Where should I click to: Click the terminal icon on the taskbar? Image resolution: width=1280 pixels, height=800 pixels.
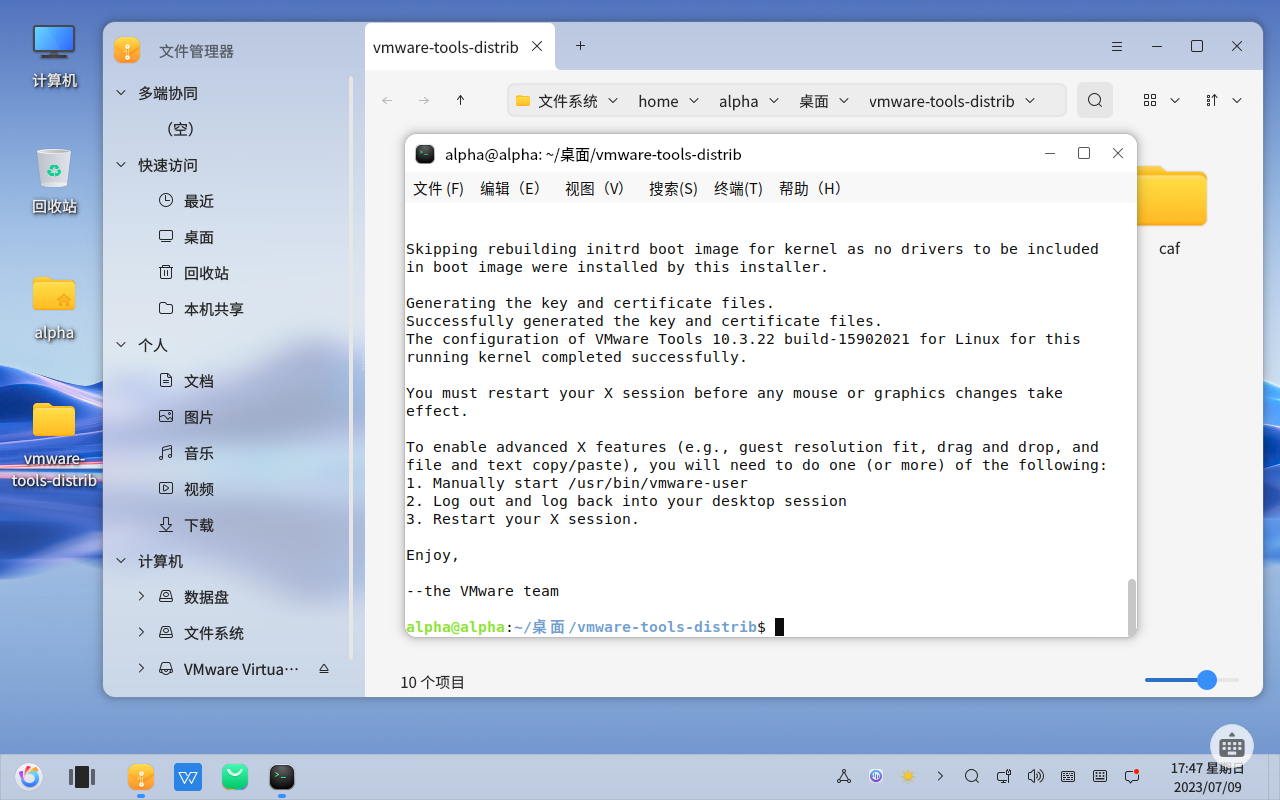coord(282,776)
